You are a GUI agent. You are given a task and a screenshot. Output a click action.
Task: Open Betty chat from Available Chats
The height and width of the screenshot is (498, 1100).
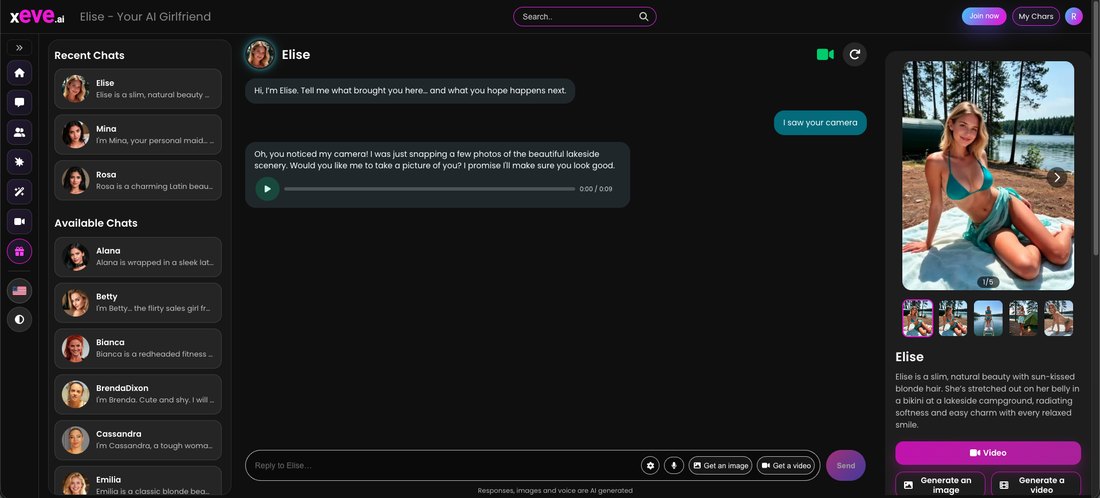(138, 302)
